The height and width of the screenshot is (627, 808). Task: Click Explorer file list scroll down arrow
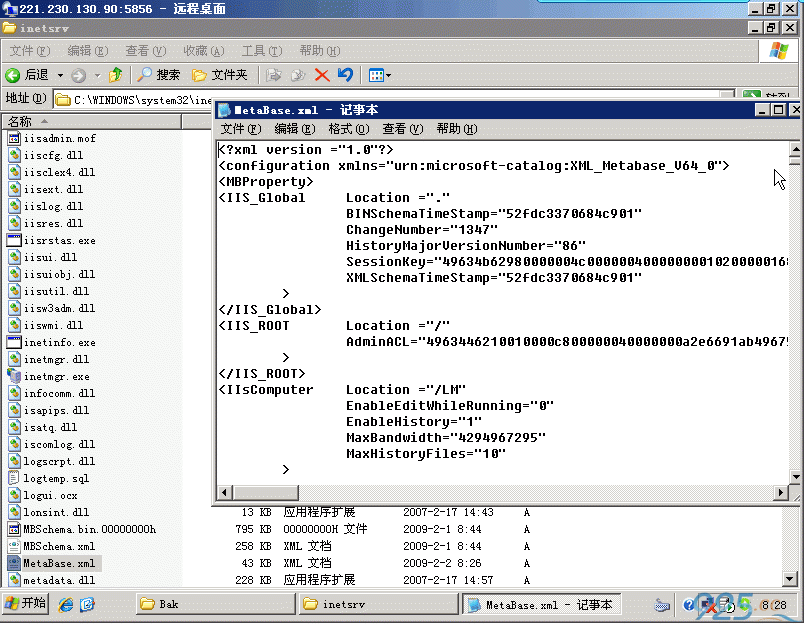[x=789, y=579]
